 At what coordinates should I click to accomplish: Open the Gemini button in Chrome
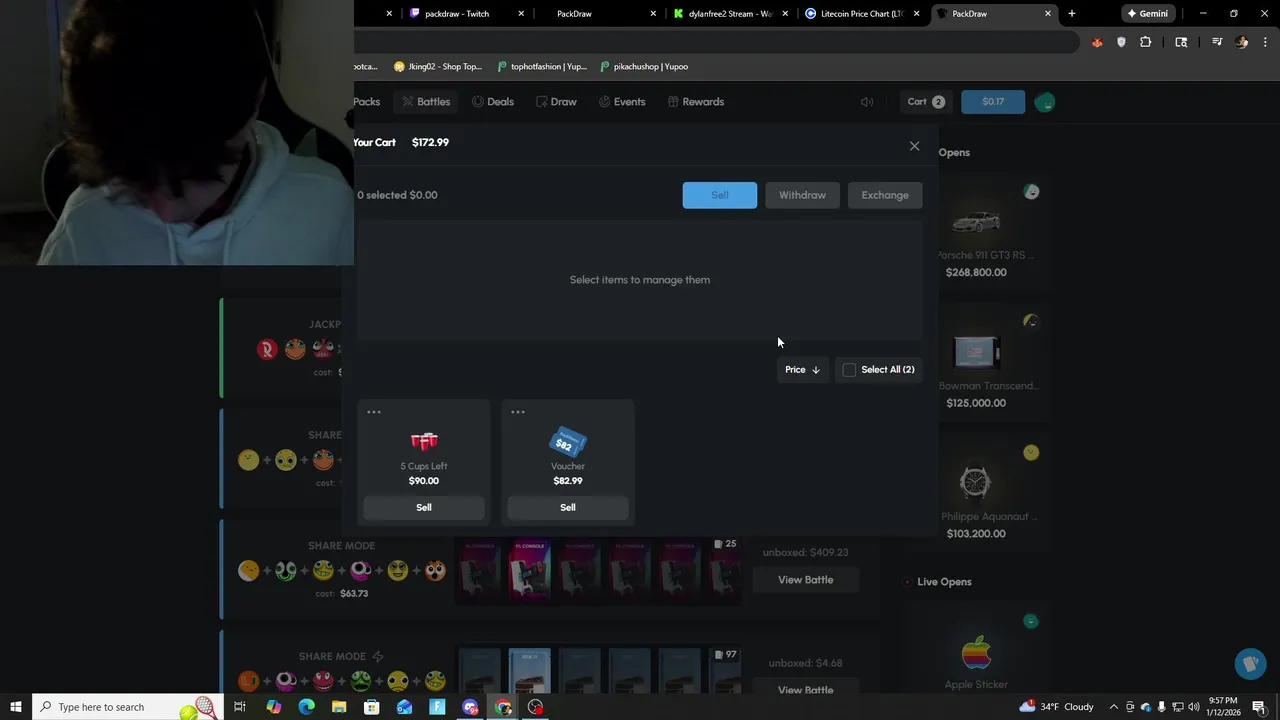tap(1147, 14)
